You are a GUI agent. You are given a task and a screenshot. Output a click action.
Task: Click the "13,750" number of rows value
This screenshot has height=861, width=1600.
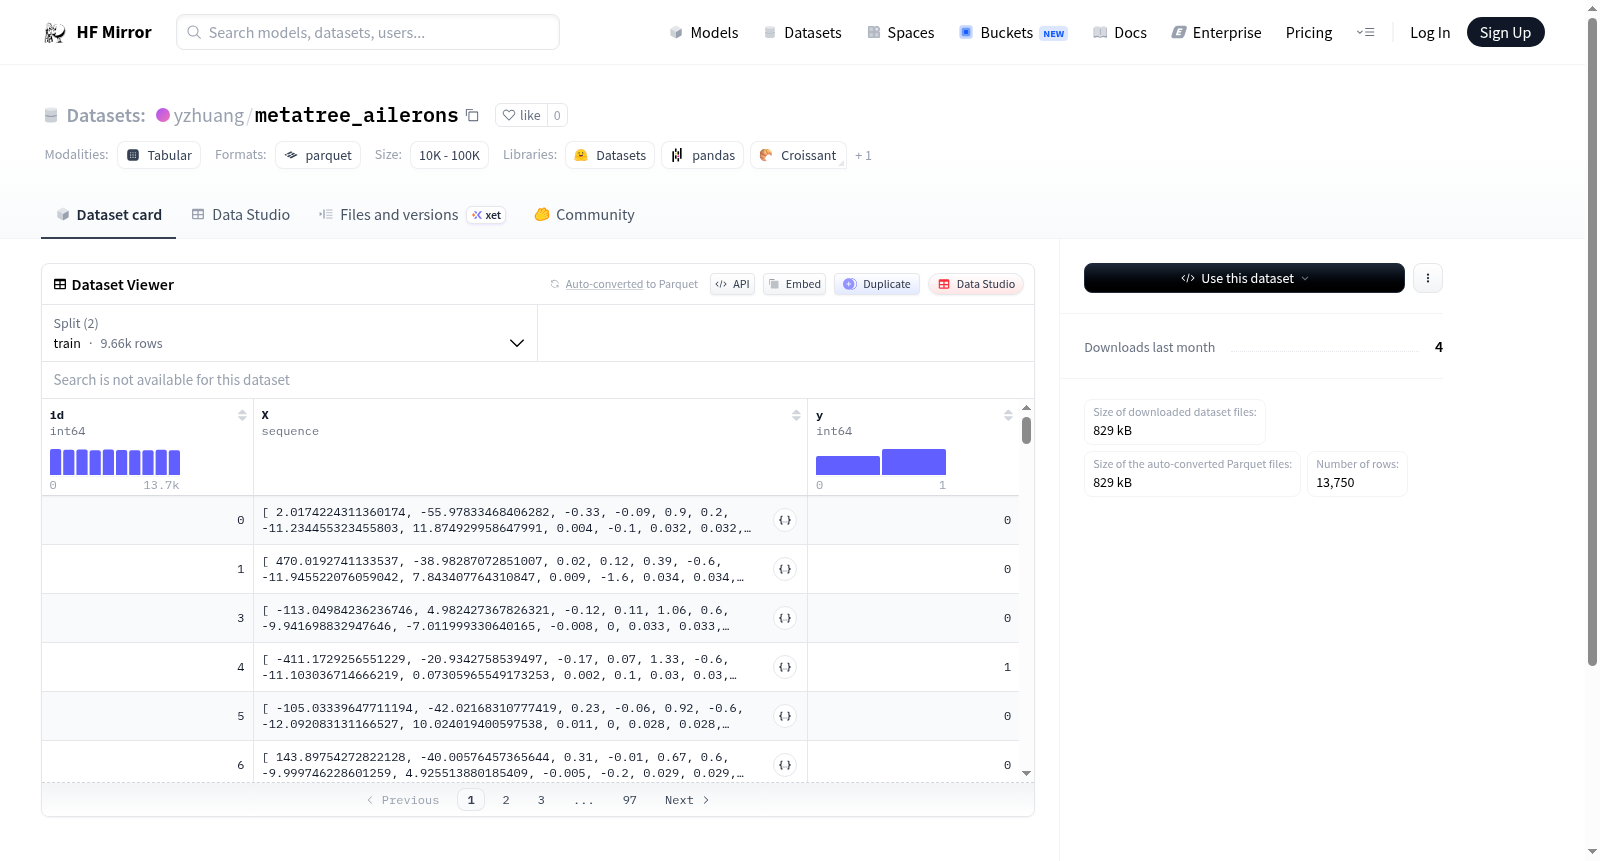(x=1335, y=483)
